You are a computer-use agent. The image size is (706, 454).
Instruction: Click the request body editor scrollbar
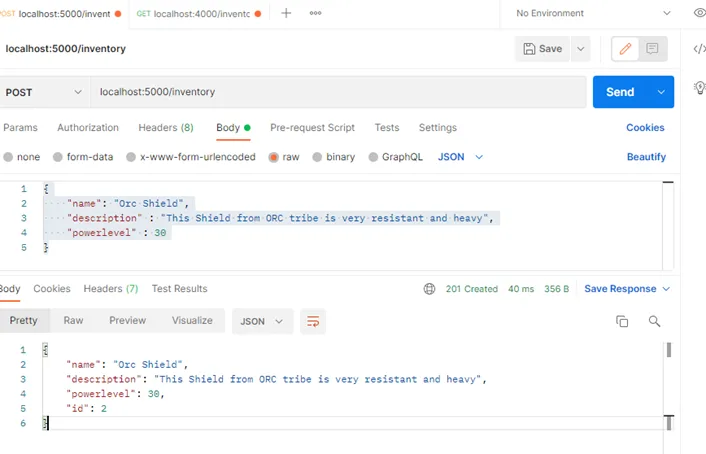pos(668,225)
